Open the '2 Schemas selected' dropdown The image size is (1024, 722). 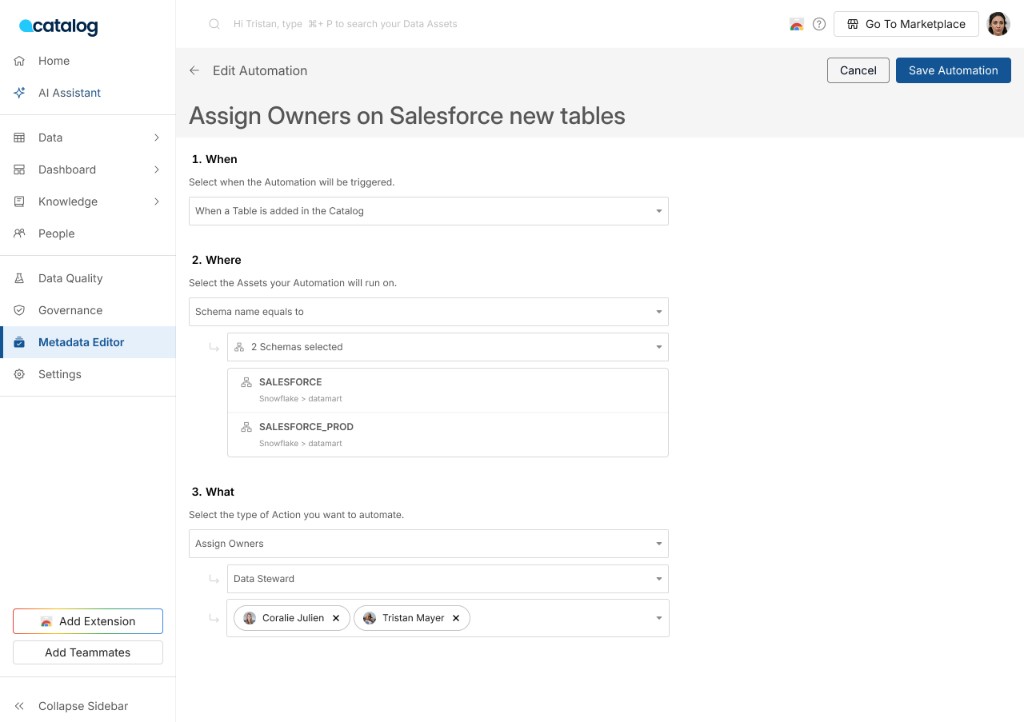pos(447,347)
